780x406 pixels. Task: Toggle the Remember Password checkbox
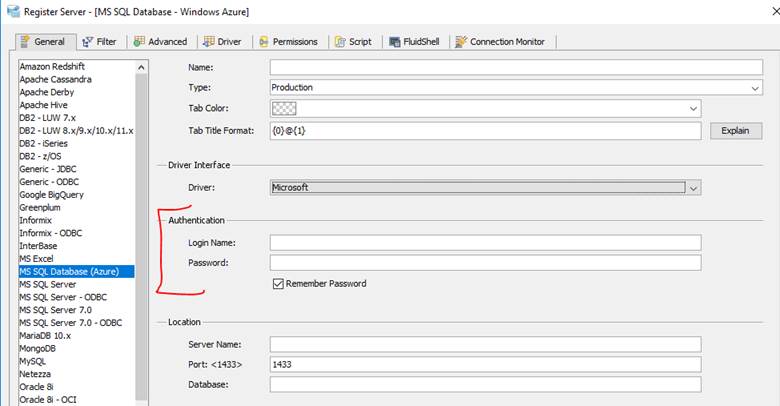278,284
